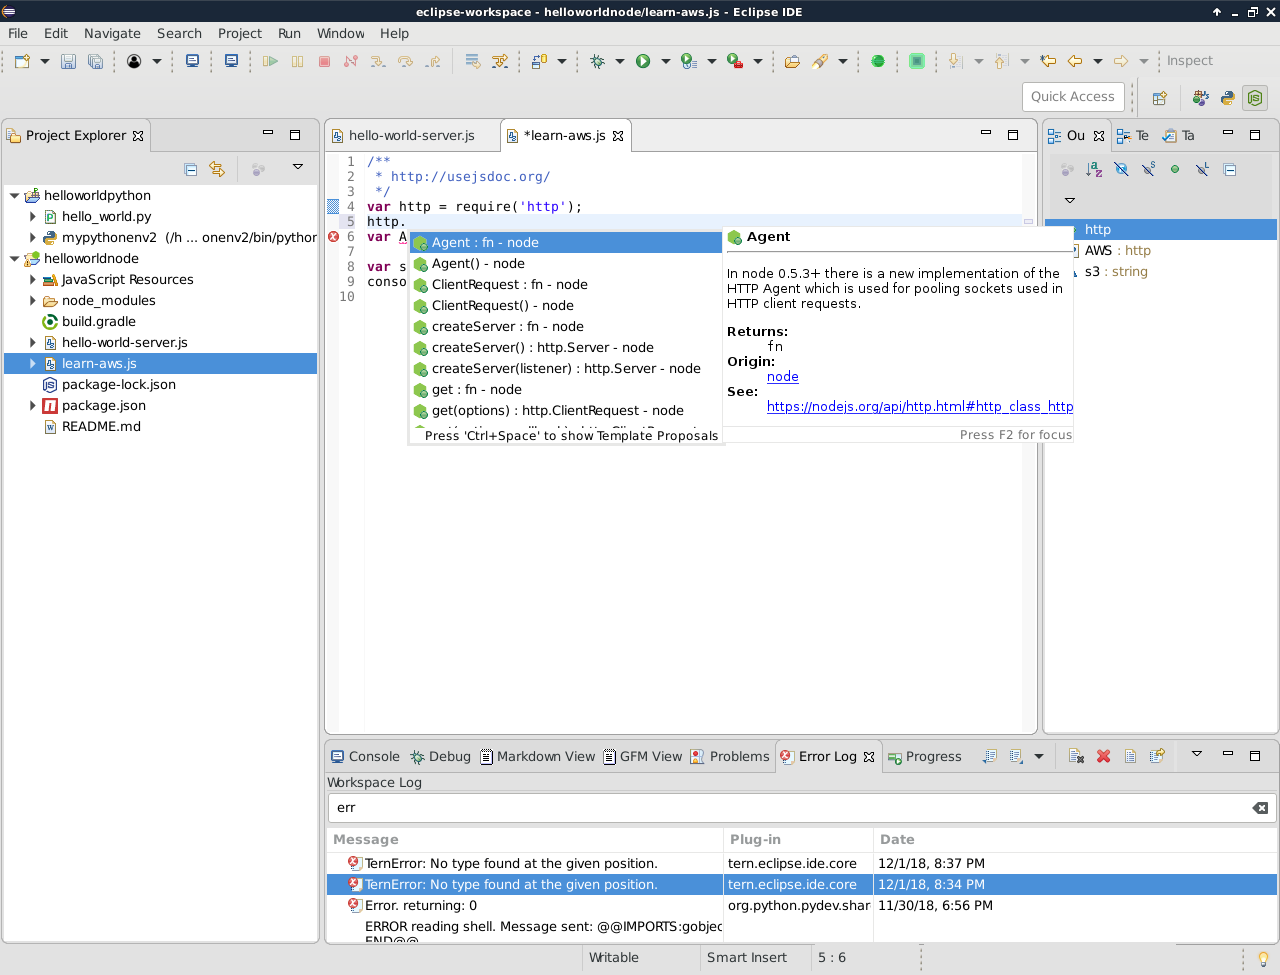The height and width of the screenshot is (975, 1280).
Task: Expand the package.json node
Action: (32, 406)
